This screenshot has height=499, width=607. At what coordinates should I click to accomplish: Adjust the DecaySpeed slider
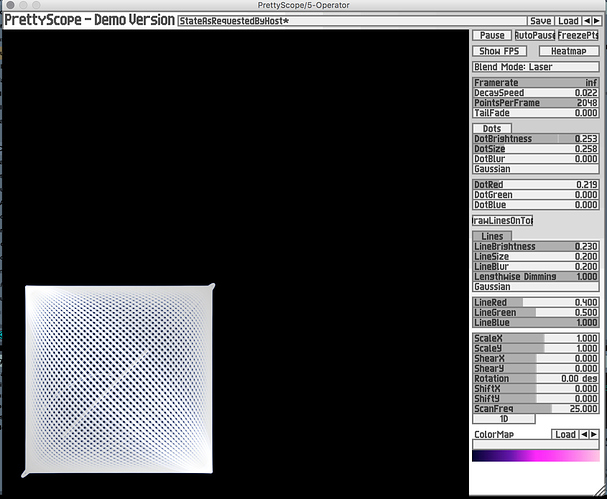tap(536, 93)
